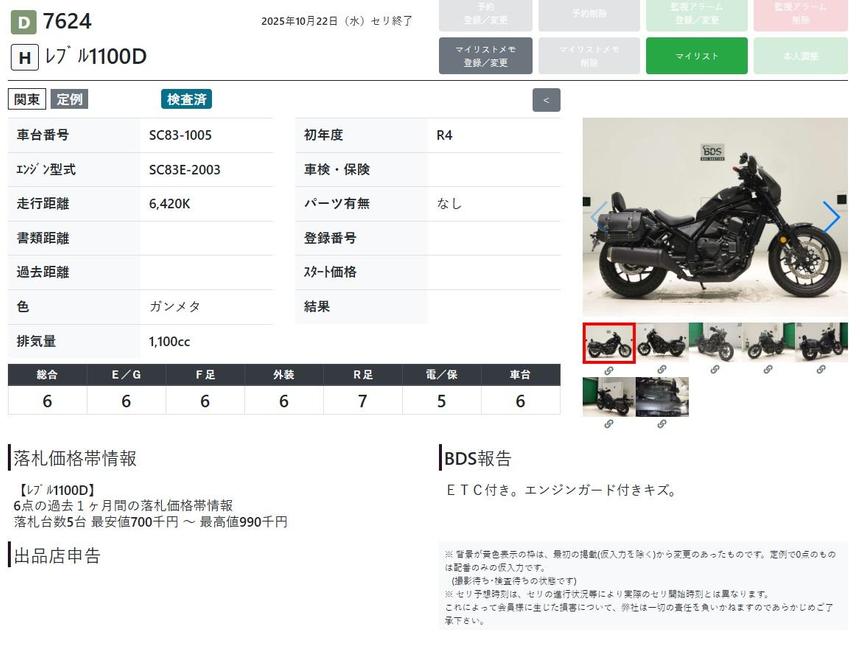Click the 関東 region tag
This screenshot has width=860, height=665.
tap(27, 99)
